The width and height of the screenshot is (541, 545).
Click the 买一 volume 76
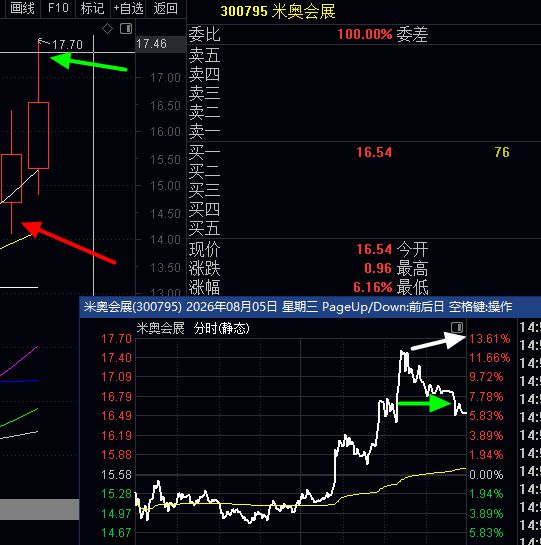click(x=502, y=152)
